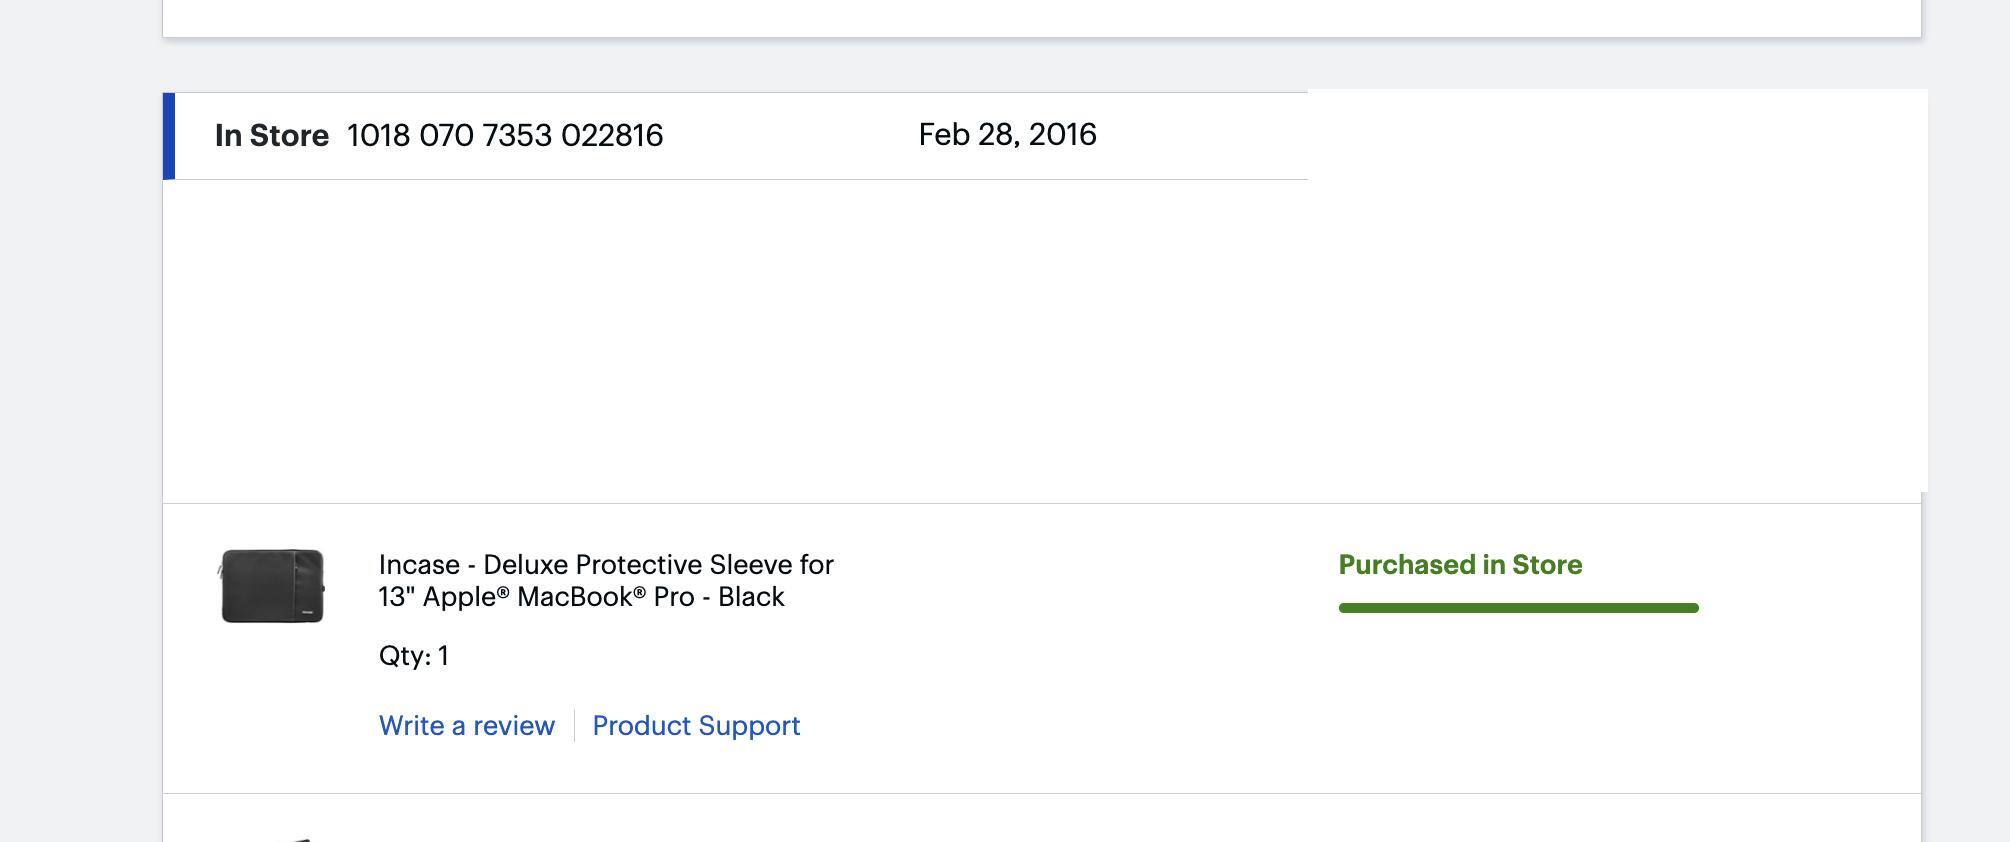Click the Incase sleeve product thumbnail
This screenshot has height=842, width=2010.
click(x=272, y=586)
